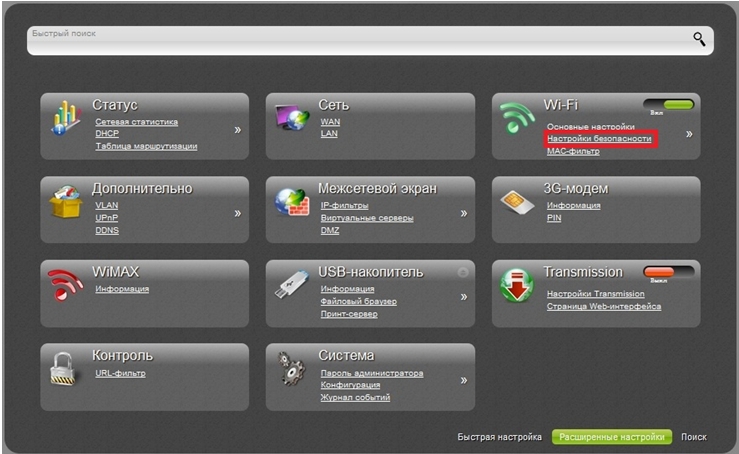Click the search magnifier icon
The height and width of the screenshot is (454, 739).
click(x=699, y=39)
